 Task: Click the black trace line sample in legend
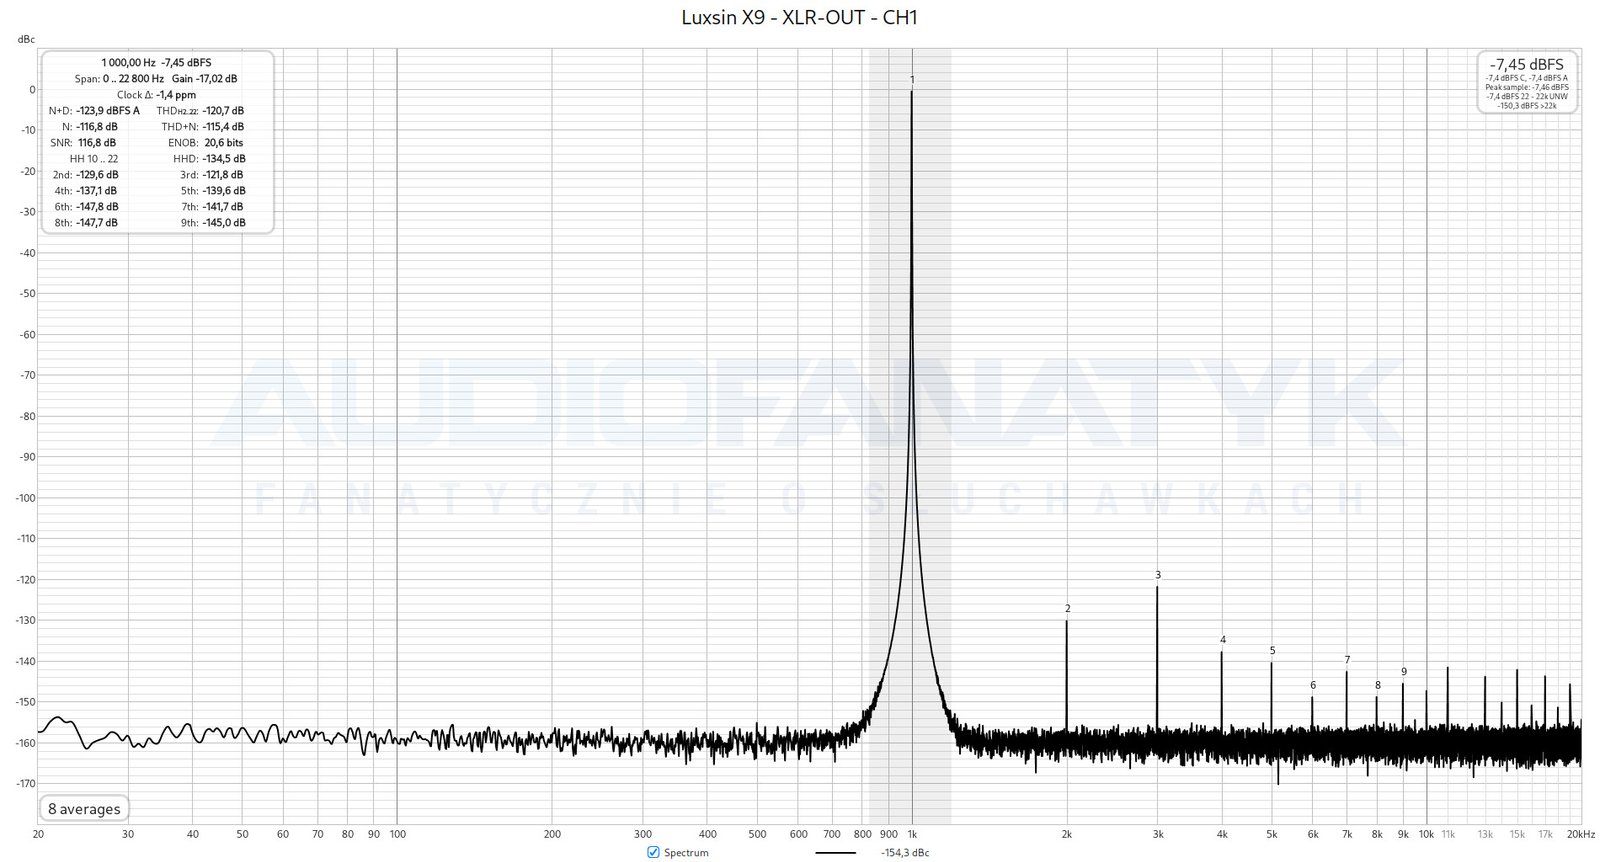click(x=835, y=853)
